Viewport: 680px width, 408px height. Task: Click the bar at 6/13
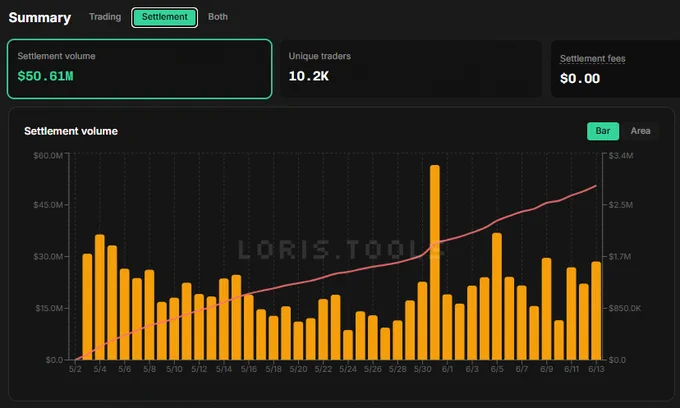(x=596, y=310)
